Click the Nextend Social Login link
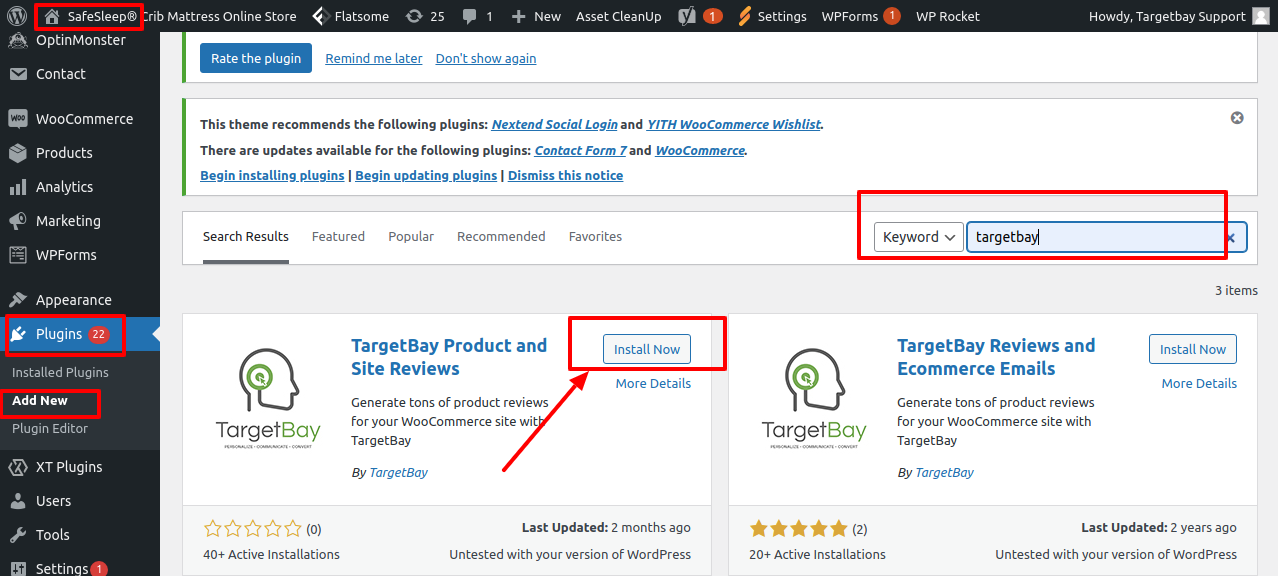The image size is (1278, 576). point(554,125)
